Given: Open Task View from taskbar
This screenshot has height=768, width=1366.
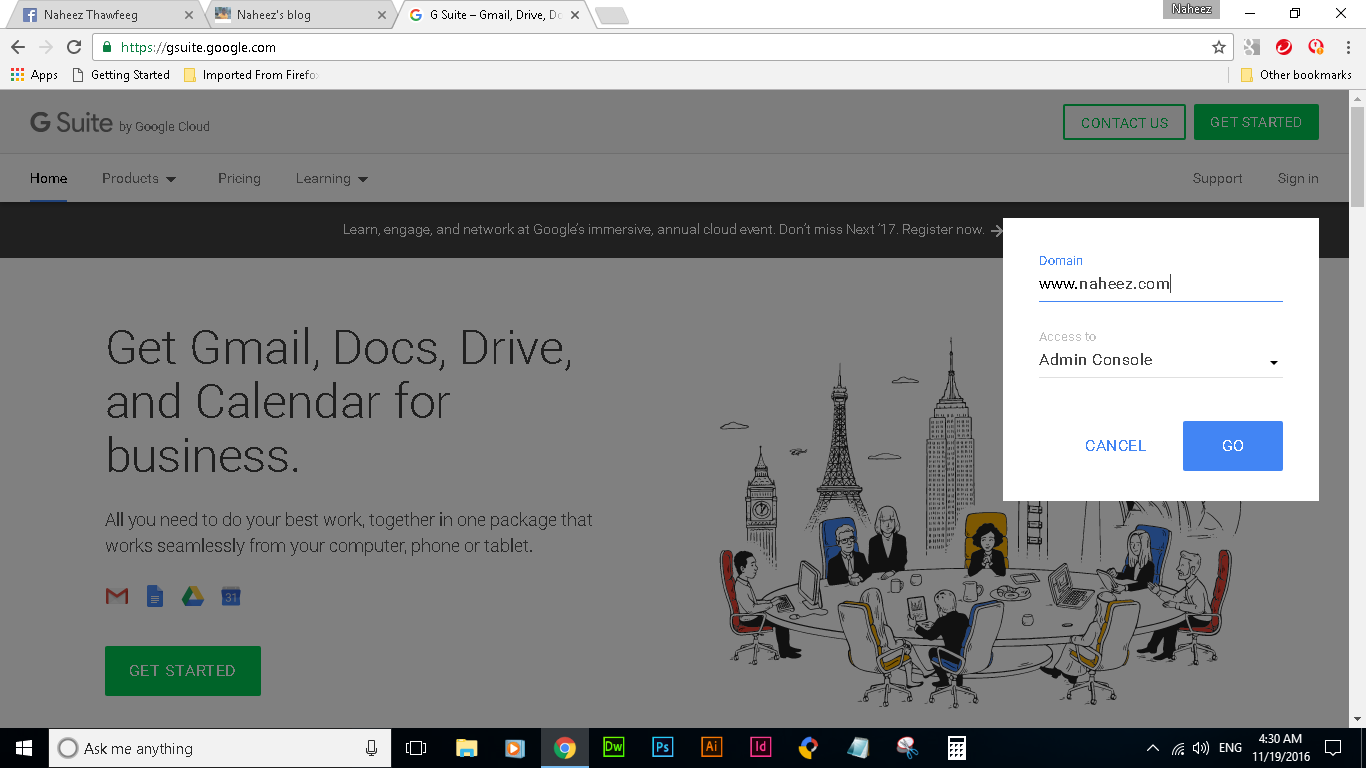Looking at the screenshot, I should point(416,748).
